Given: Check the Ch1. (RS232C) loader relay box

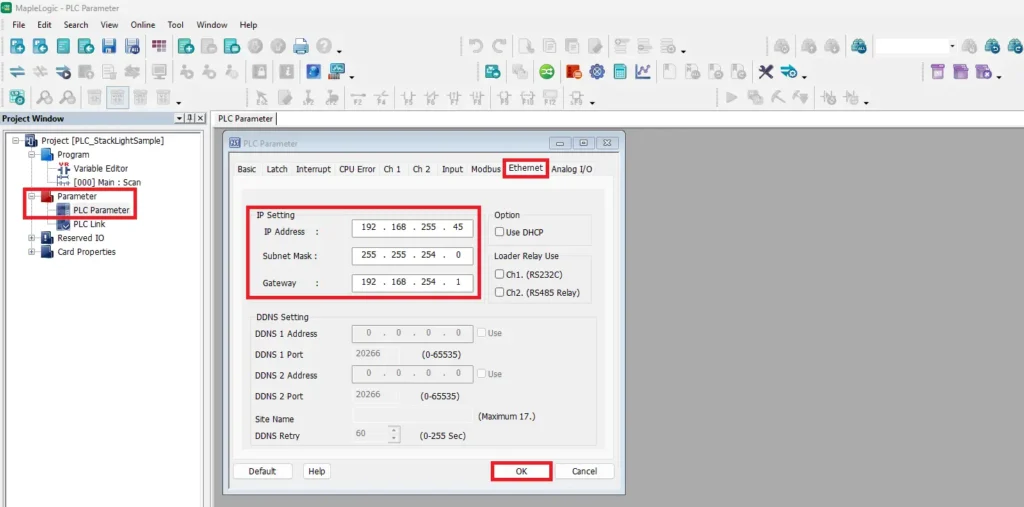Looking at the screenshot, I should [x=500, y=274].
